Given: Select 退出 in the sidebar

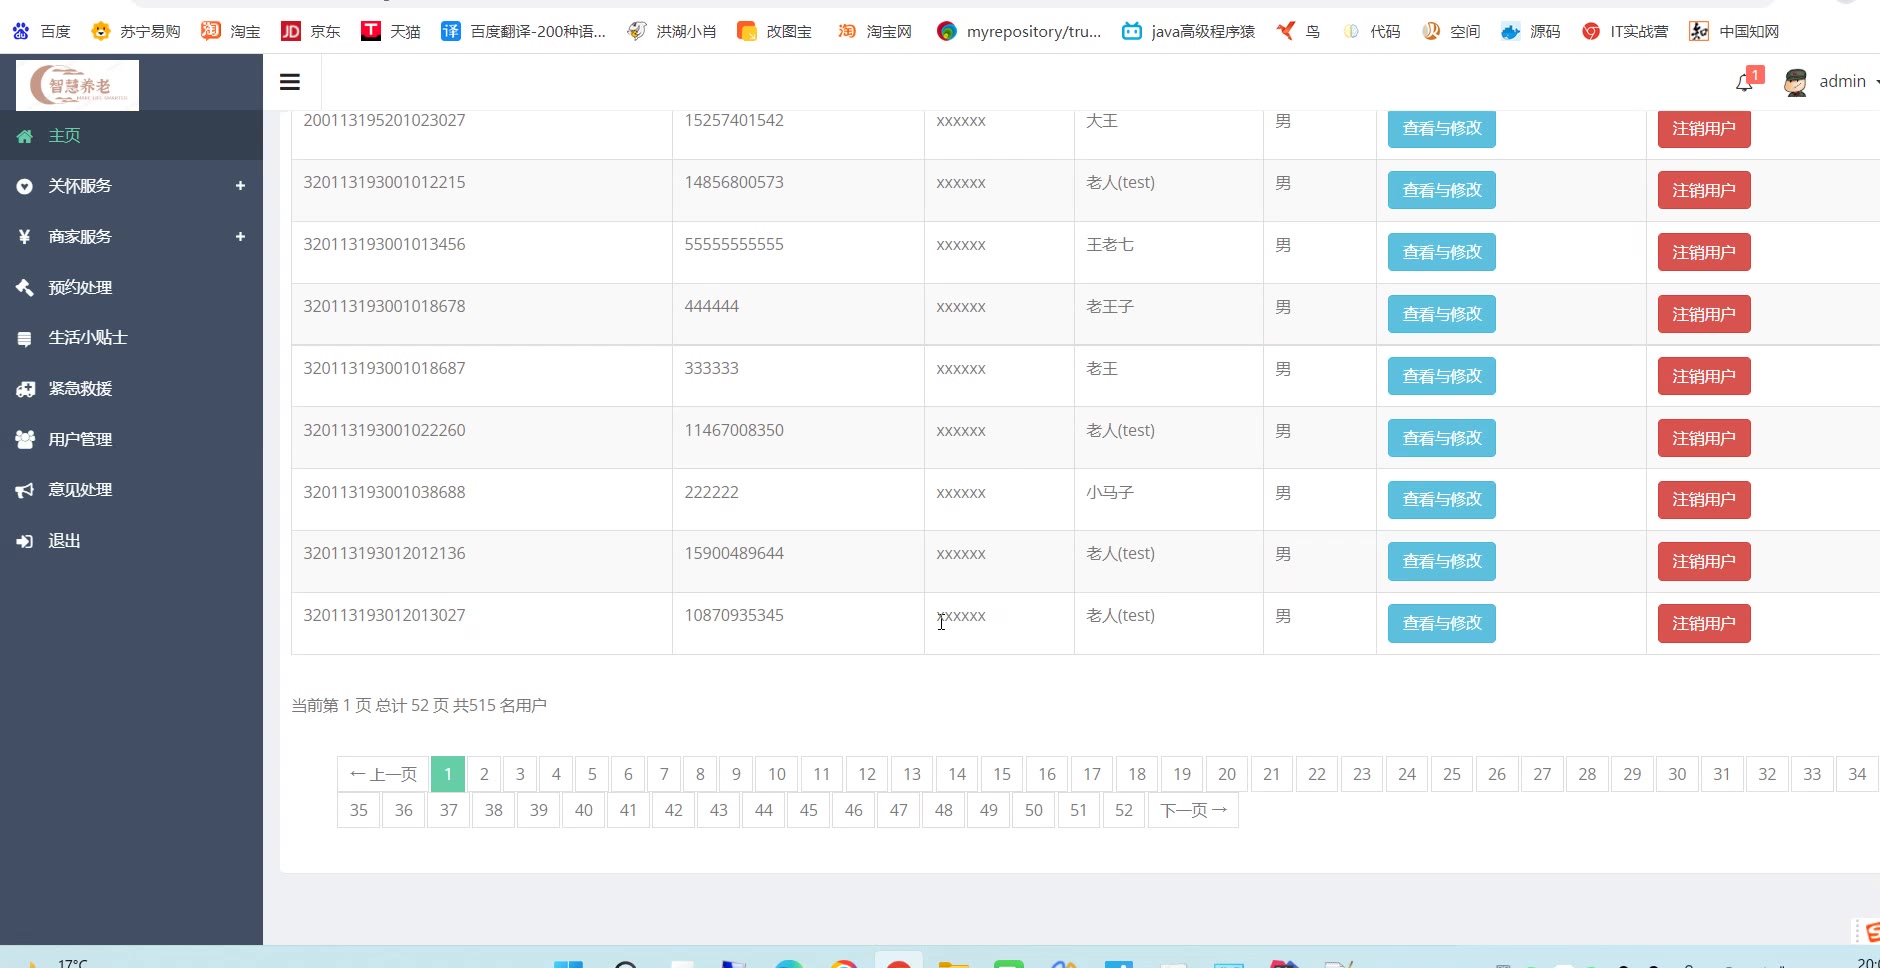Looking at the screenshot, I should coord(131,541).
